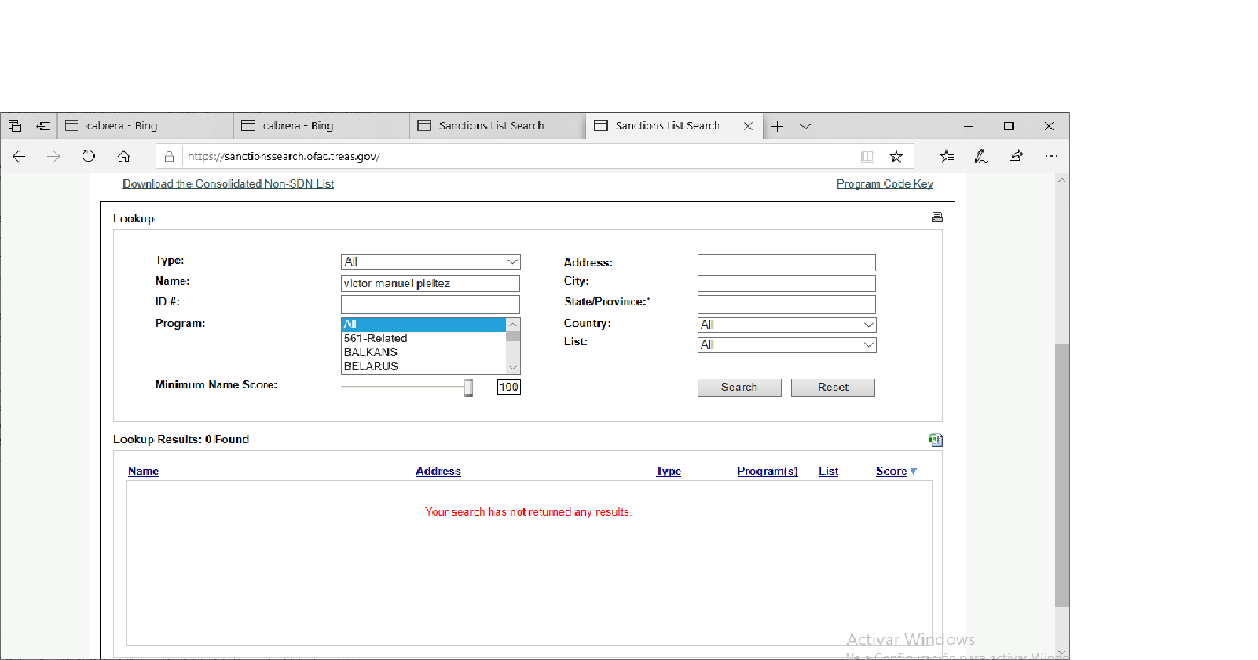Image resolution: width=1258 pixels, height=660 pixels.
Task: Go back using the browser back arrow
Action: click(x=19, y=156)
